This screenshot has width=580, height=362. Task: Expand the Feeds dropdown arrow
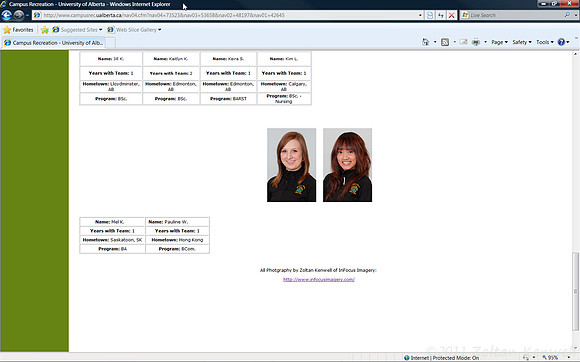tap(455, 42)
